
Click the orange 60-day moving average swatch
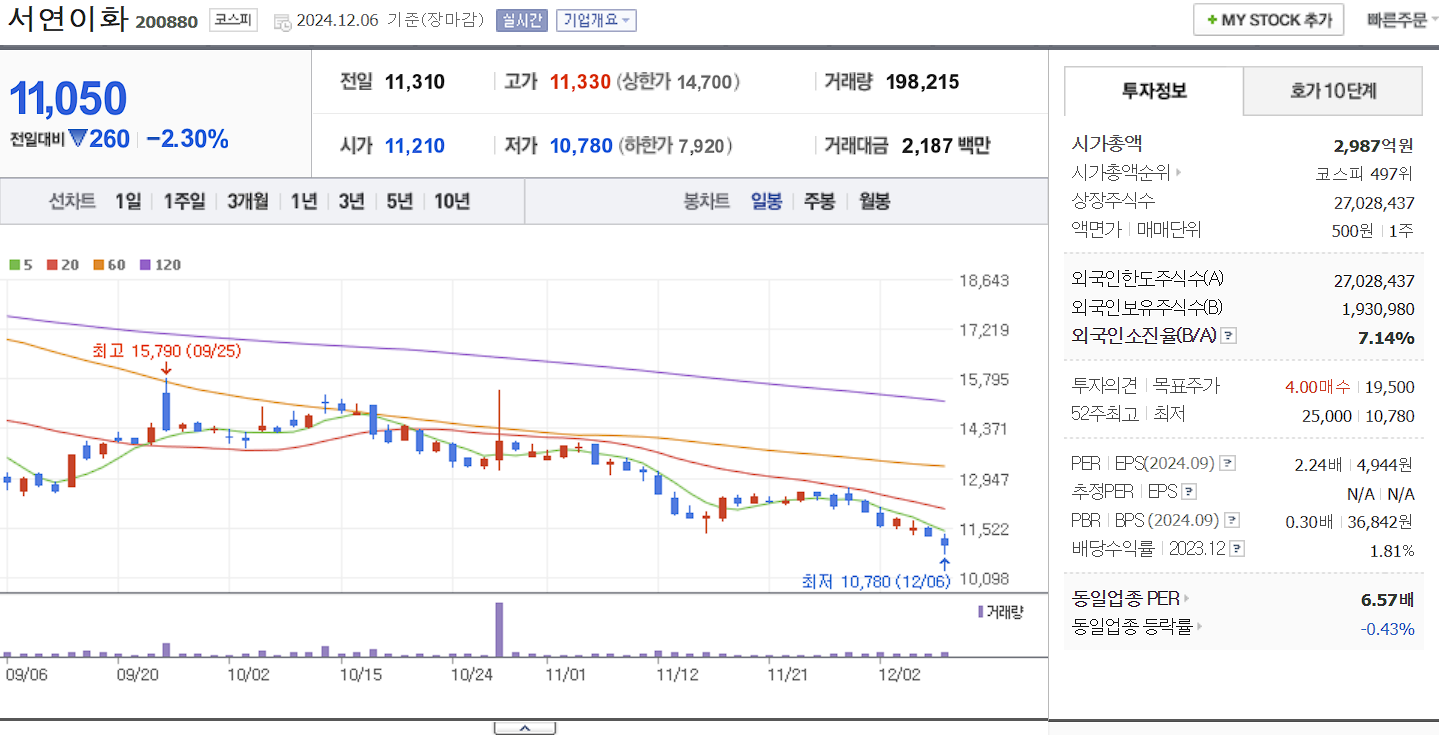[x=99, y=265]
